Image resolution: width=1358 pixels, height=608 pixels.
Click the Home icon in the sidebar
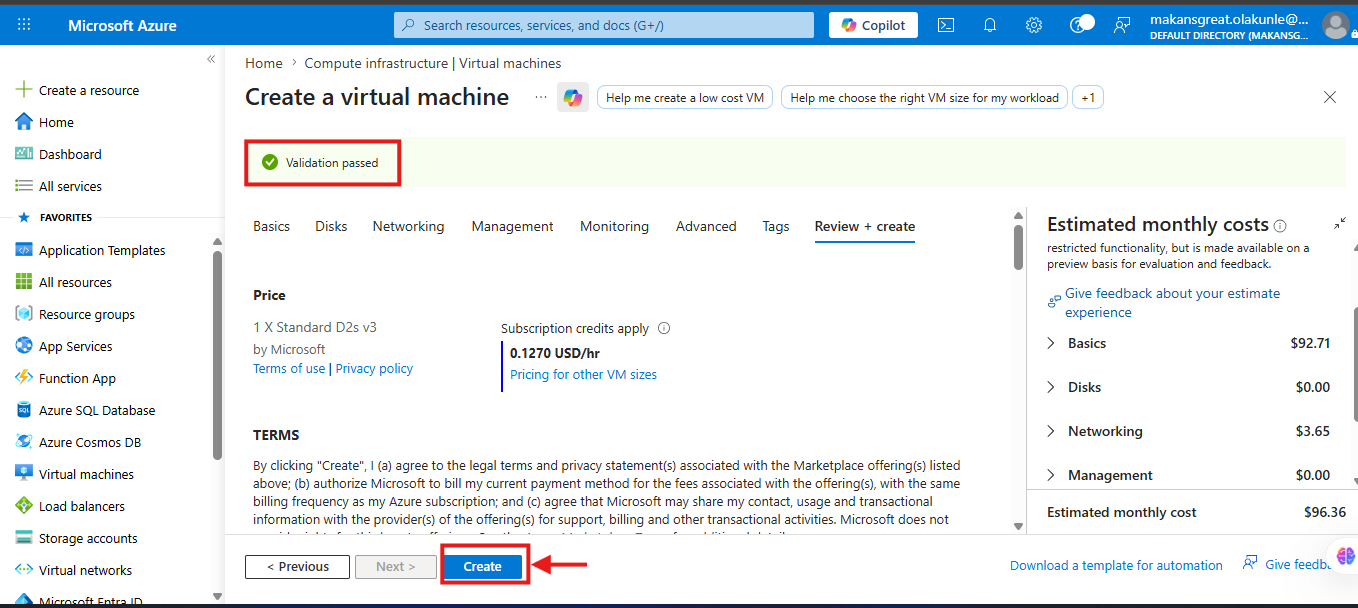point(24,122)
